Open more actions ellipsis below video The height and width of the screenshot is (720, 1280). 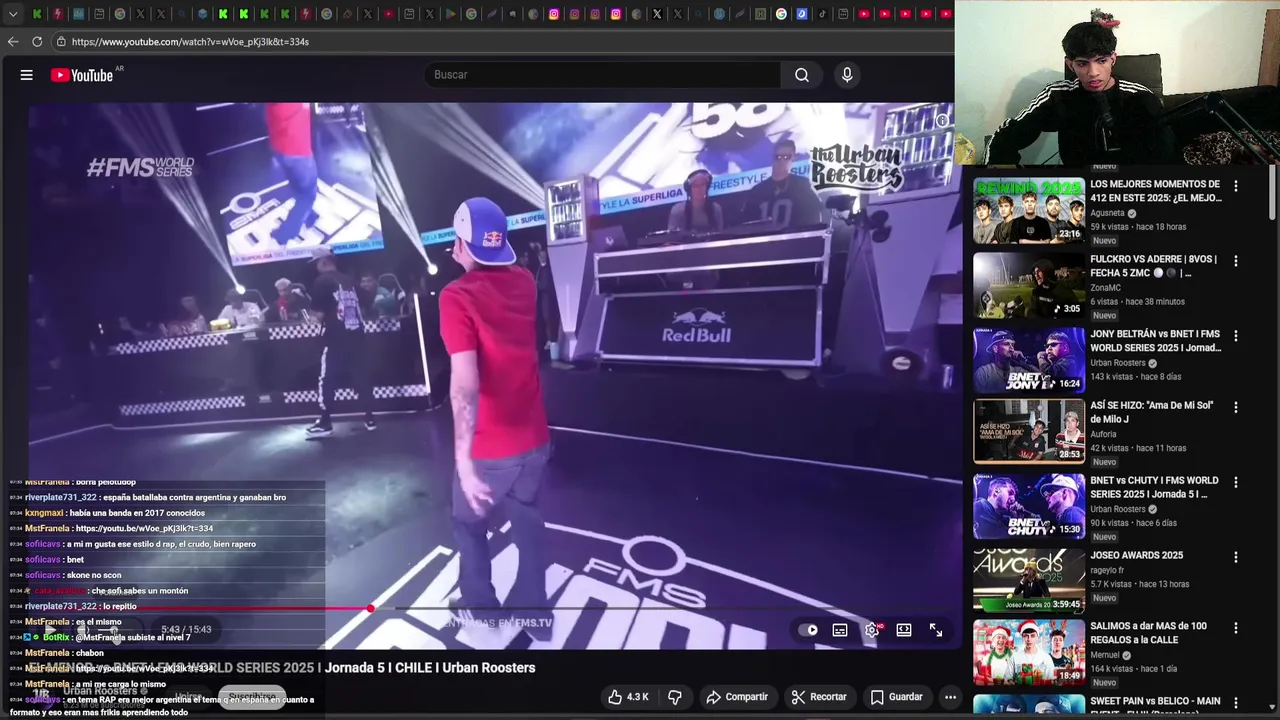[950, 697]
